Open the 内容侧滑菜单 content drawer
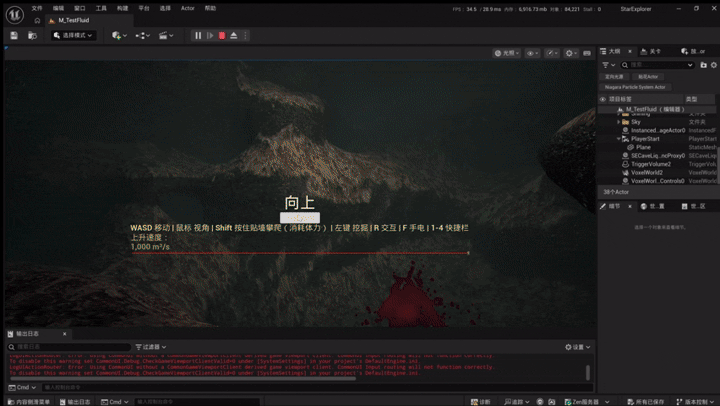 tap(28, 402)
